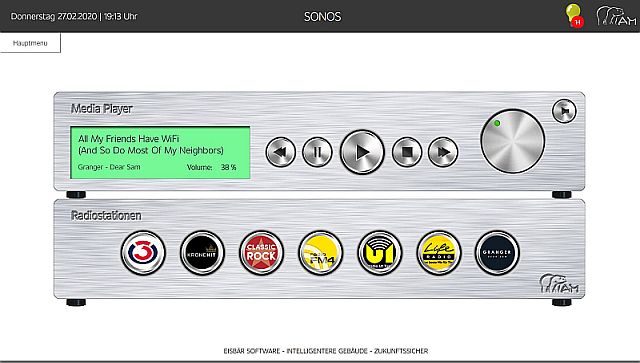The width and height of the screenshot is (640, 363).
Task: Click the Radiostationen label
Action: pyautogui.click(x=106, y=216)
